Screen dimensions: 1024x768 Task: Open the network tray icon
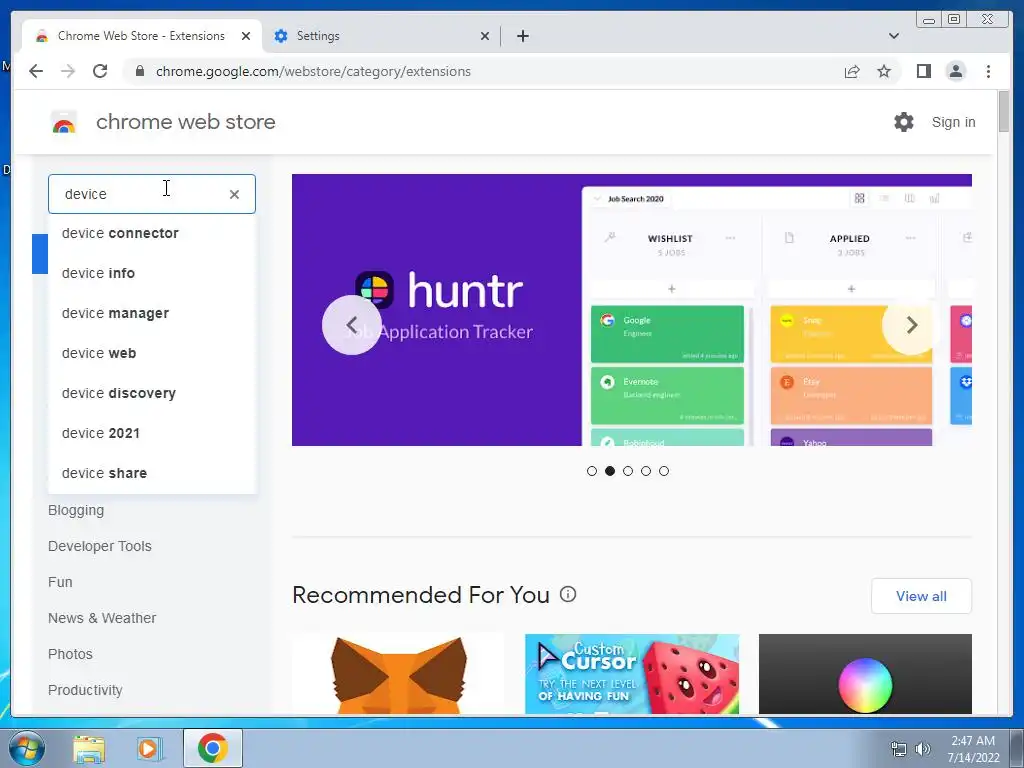(899, 749)
